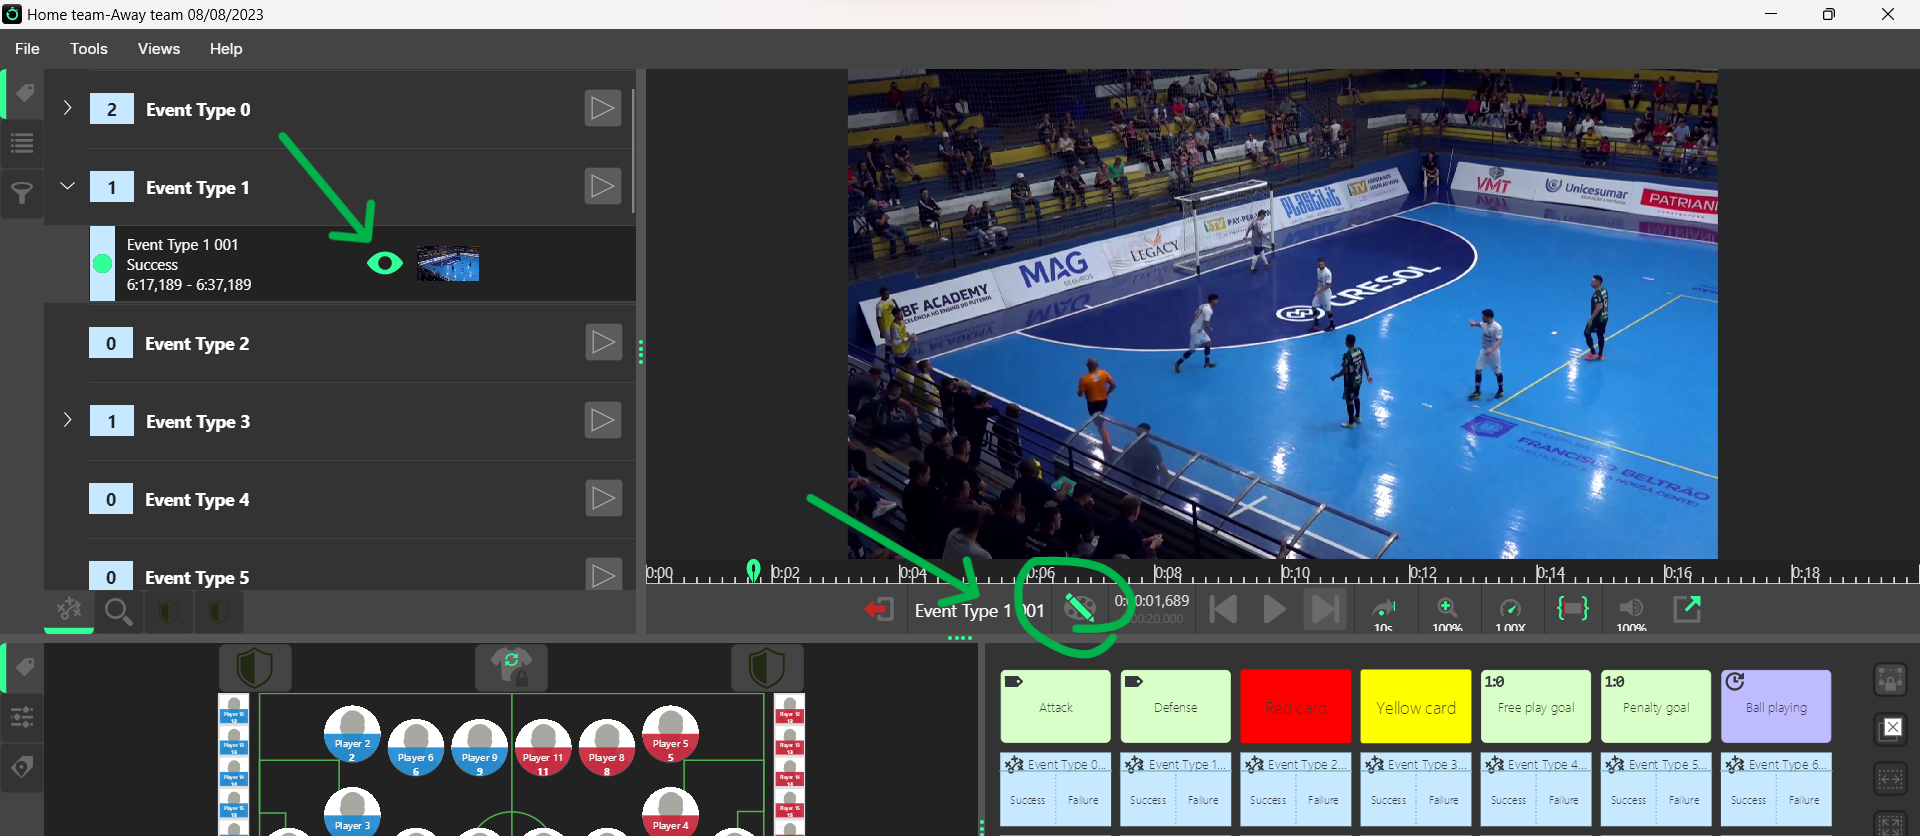This screenshot has height=836, width=1920.
Task: Tag a Red card event
Action: 1295,706
